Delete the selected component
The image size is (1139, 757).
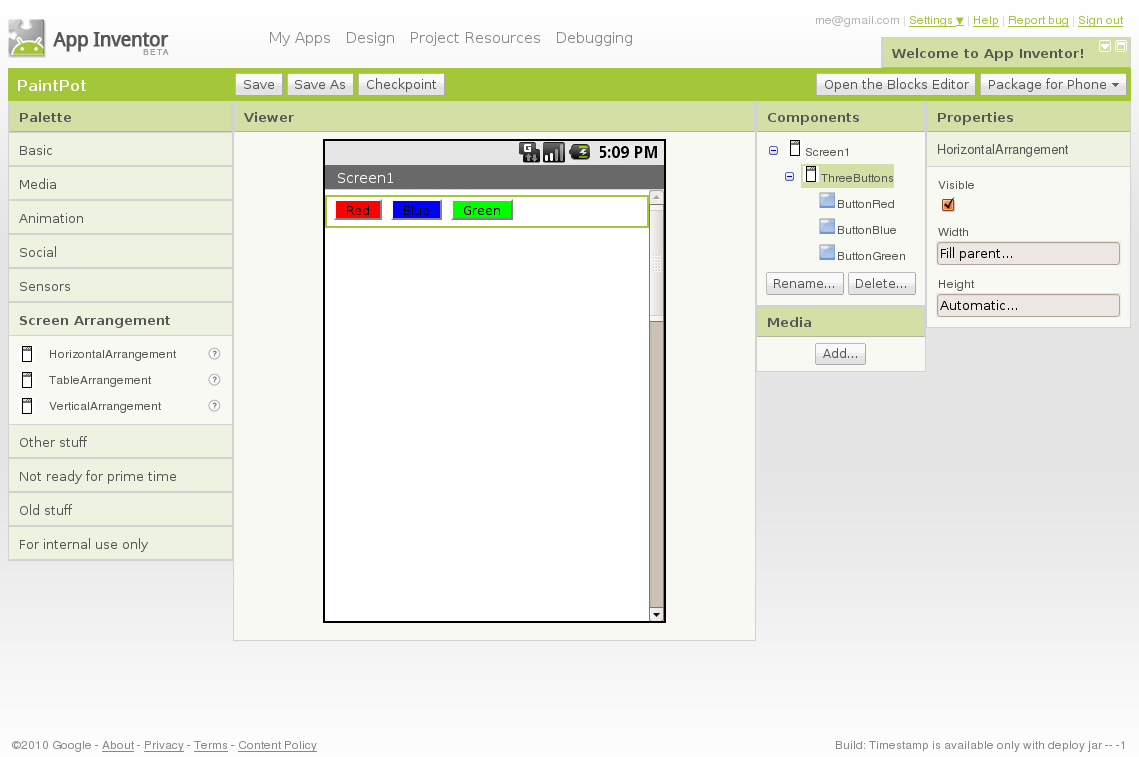(x=881, y=283)
